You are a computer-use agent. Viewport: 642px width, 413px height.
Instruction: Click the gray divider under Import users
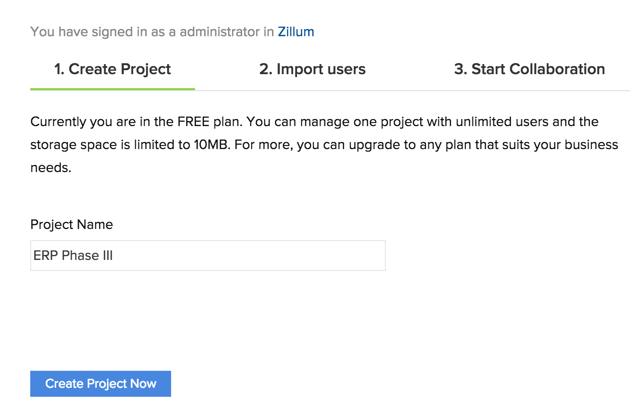[x=312, y=90]
